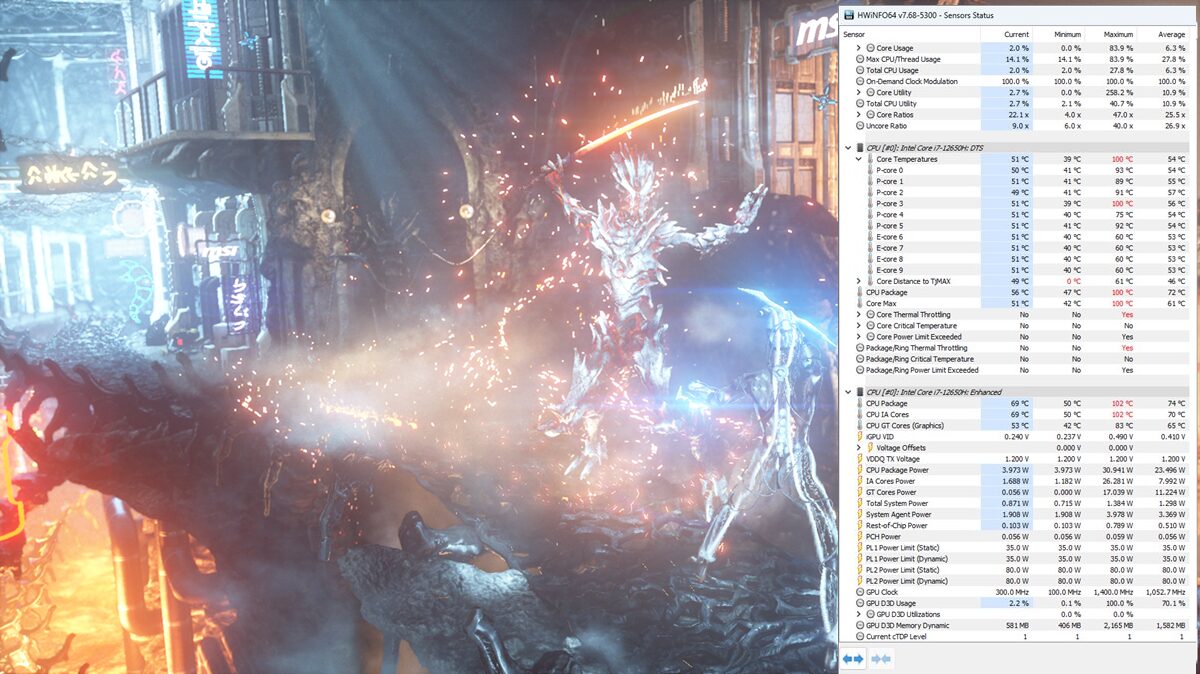Click thermometer icon beside Core Max

point(860,303)
